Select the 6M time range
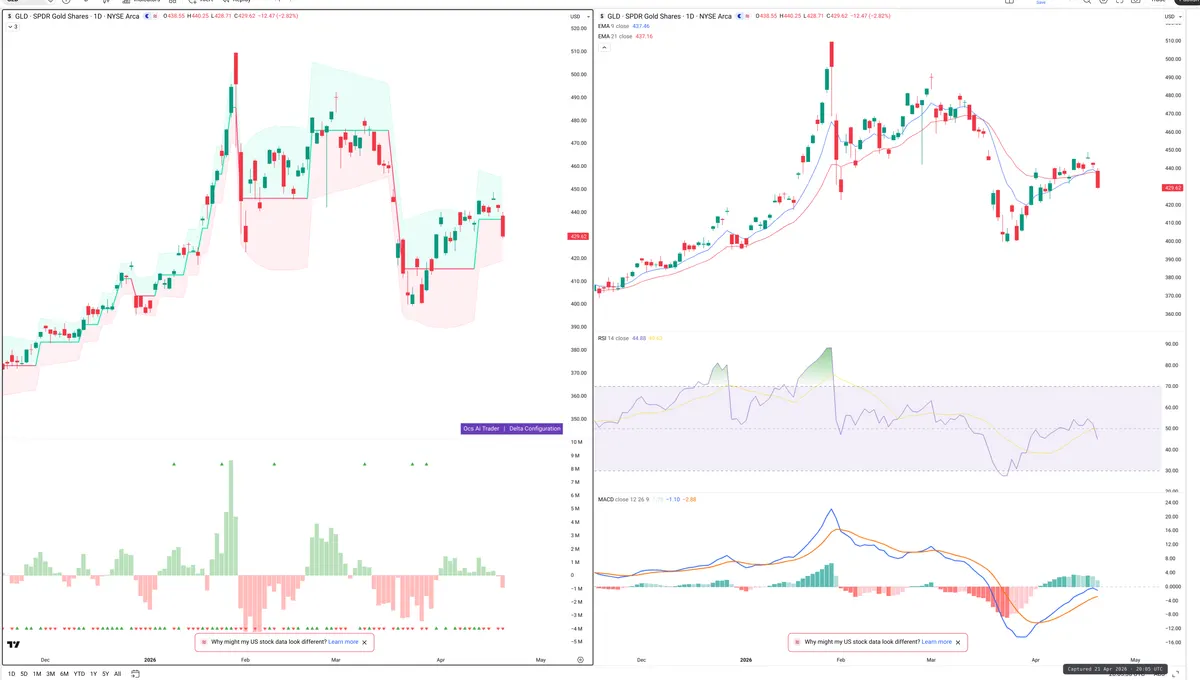The width and height of the screenshot is (1200, 680). tap(64, 674)
